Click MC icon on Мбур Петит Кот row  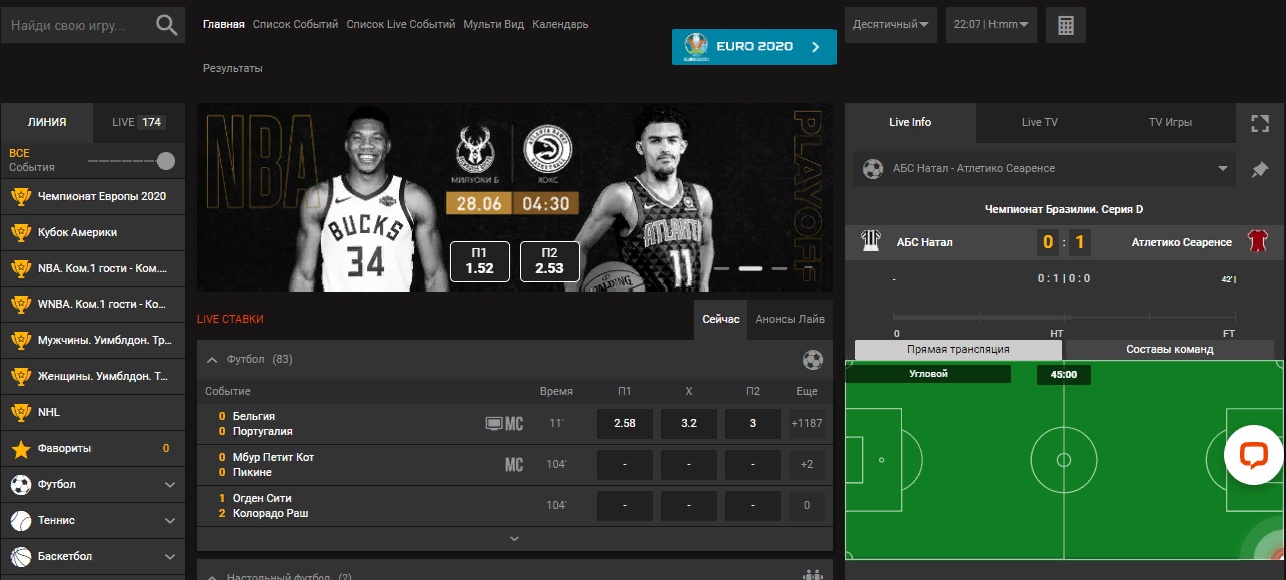tap(514, 465)
